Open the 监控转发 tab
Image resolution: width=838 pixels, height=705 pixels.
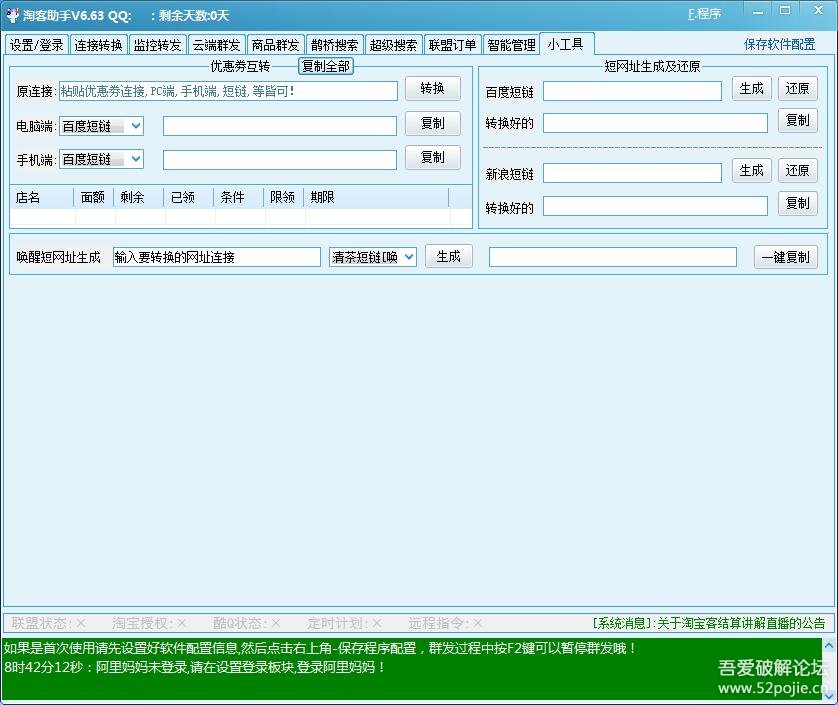coord(157,45)
